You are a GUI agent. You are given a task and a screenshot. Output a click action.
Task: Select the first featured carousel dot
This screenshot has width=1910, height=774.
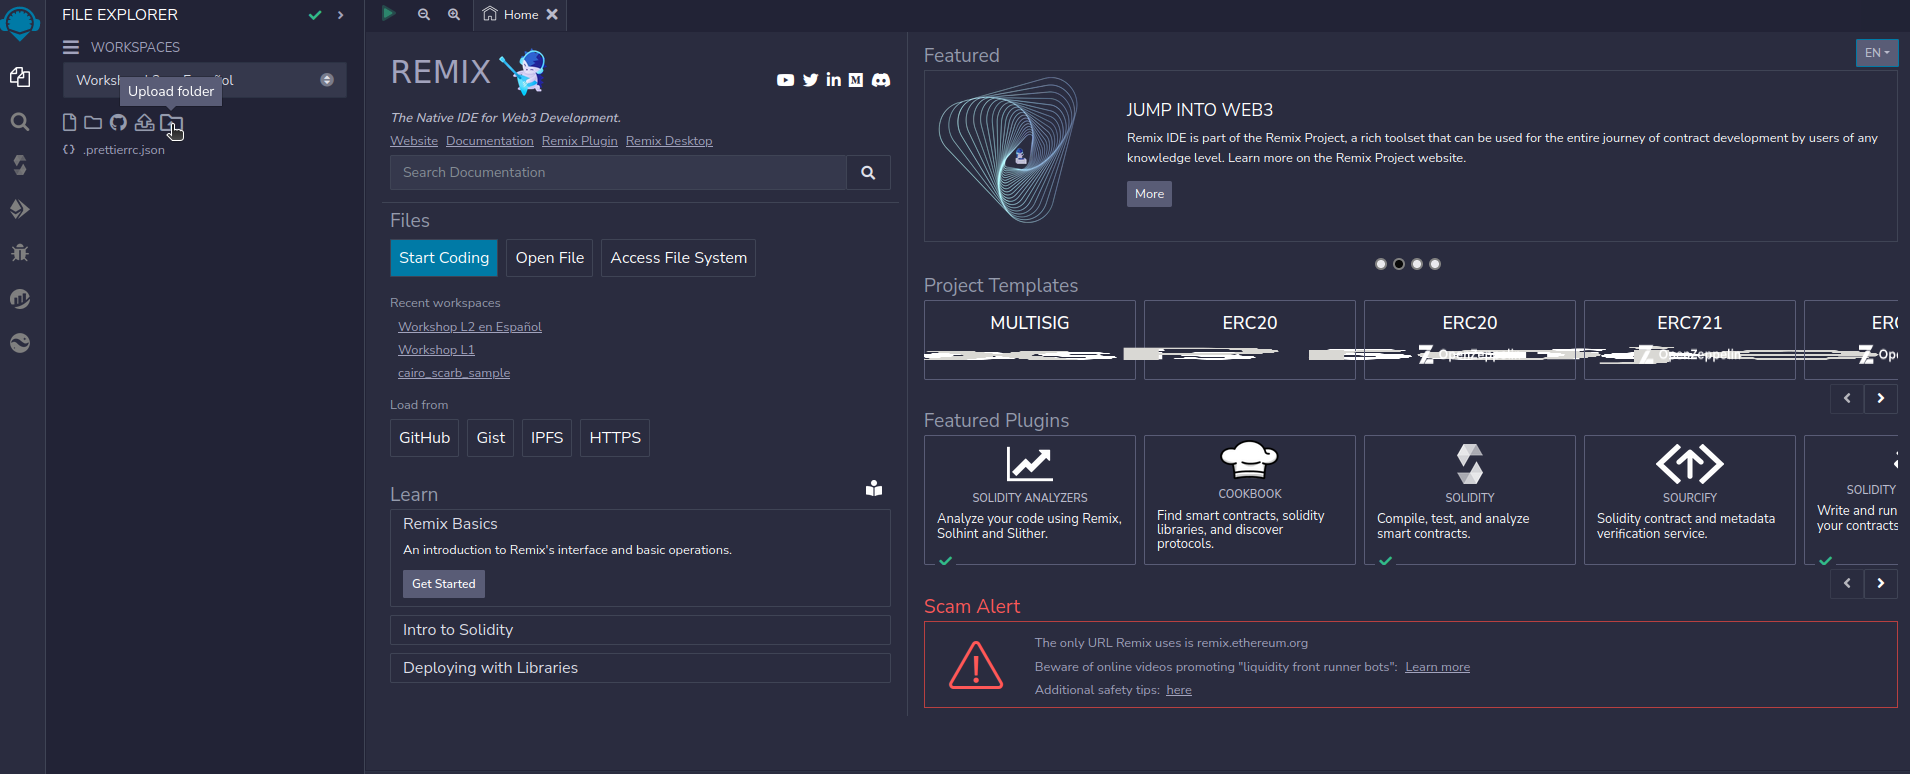[1381, 264]
